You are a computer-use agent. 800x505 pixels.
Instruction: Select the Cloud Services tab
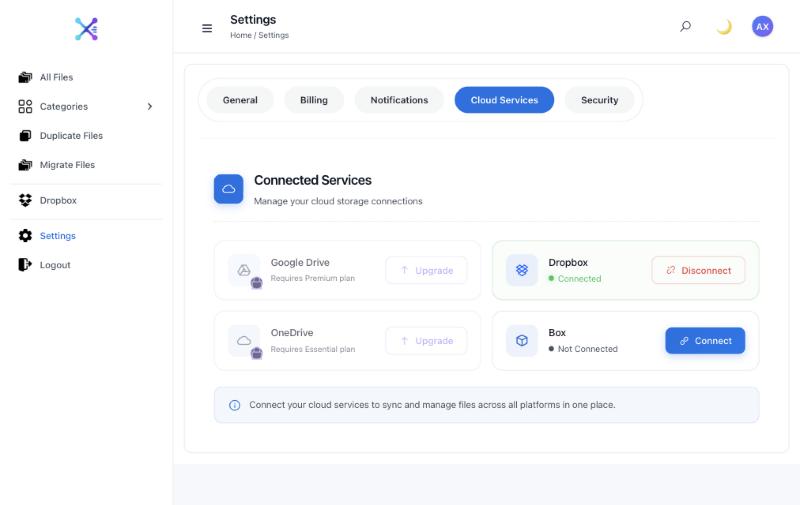pos(504,100)
